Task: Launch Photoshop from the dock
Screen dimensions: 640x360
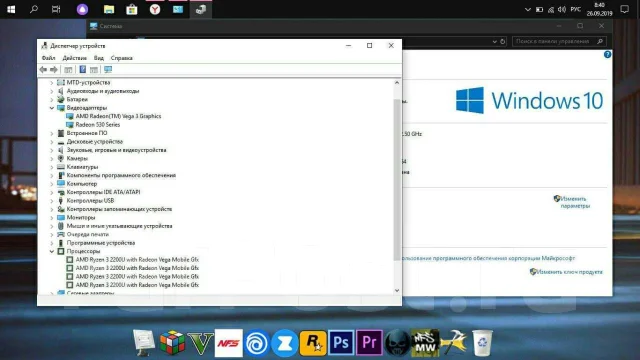Action: pos(341,343)
